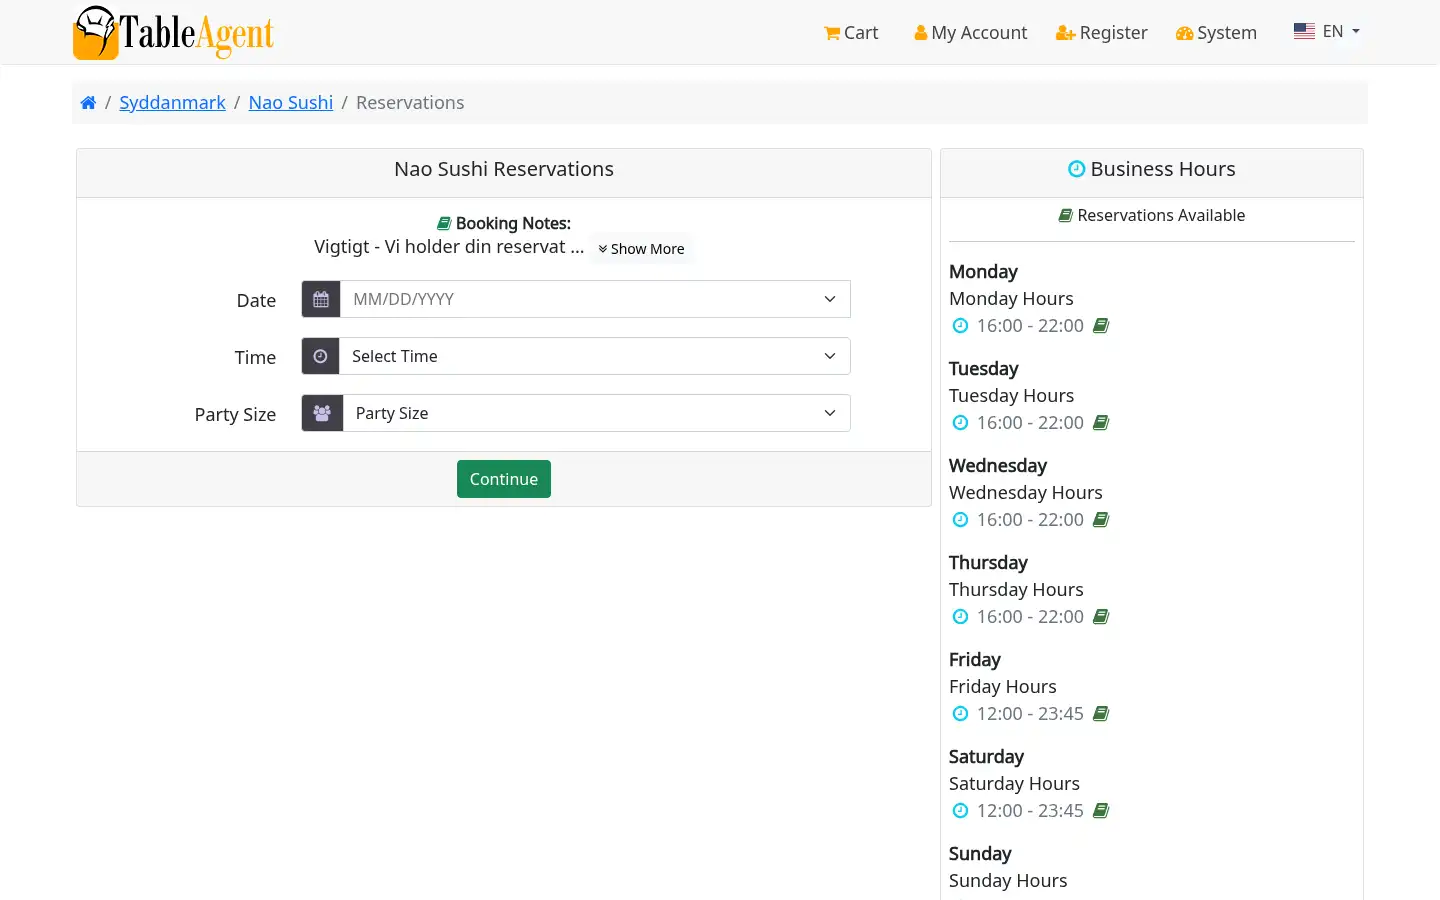Go to My Account
The image size is (1440, 900).
971,33
